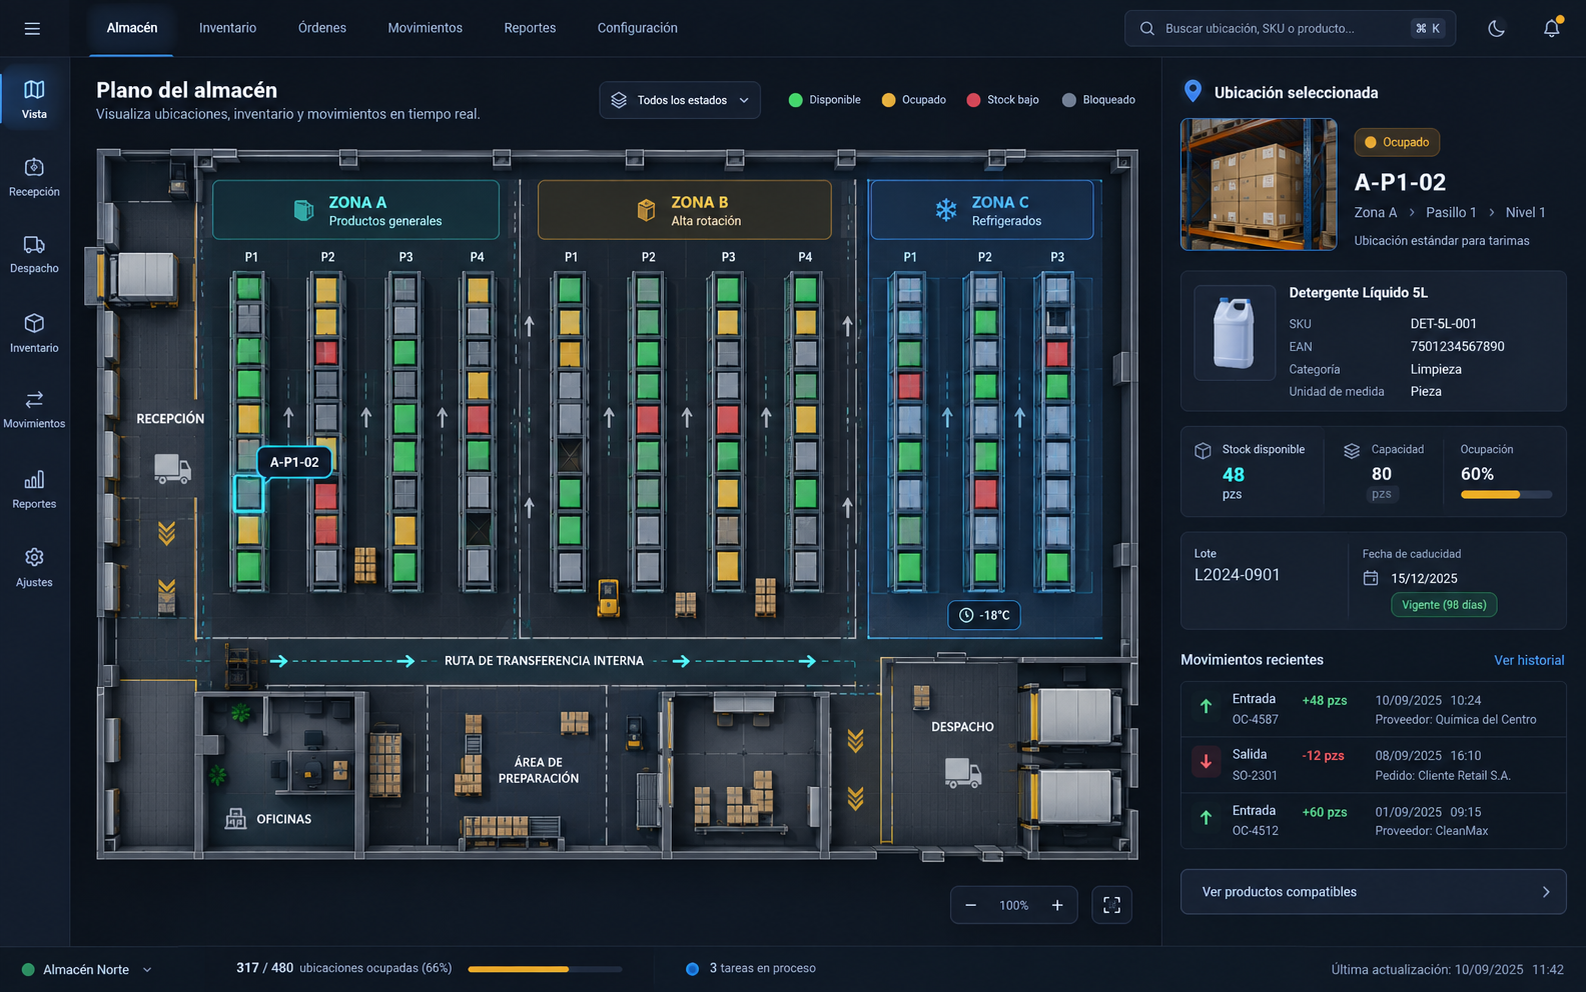The width and height of the screenshot is (1586, 992).
Task: Expand Ver productos compatibles chevron row
Action: pyautogui.click(x=1373, y=892)
